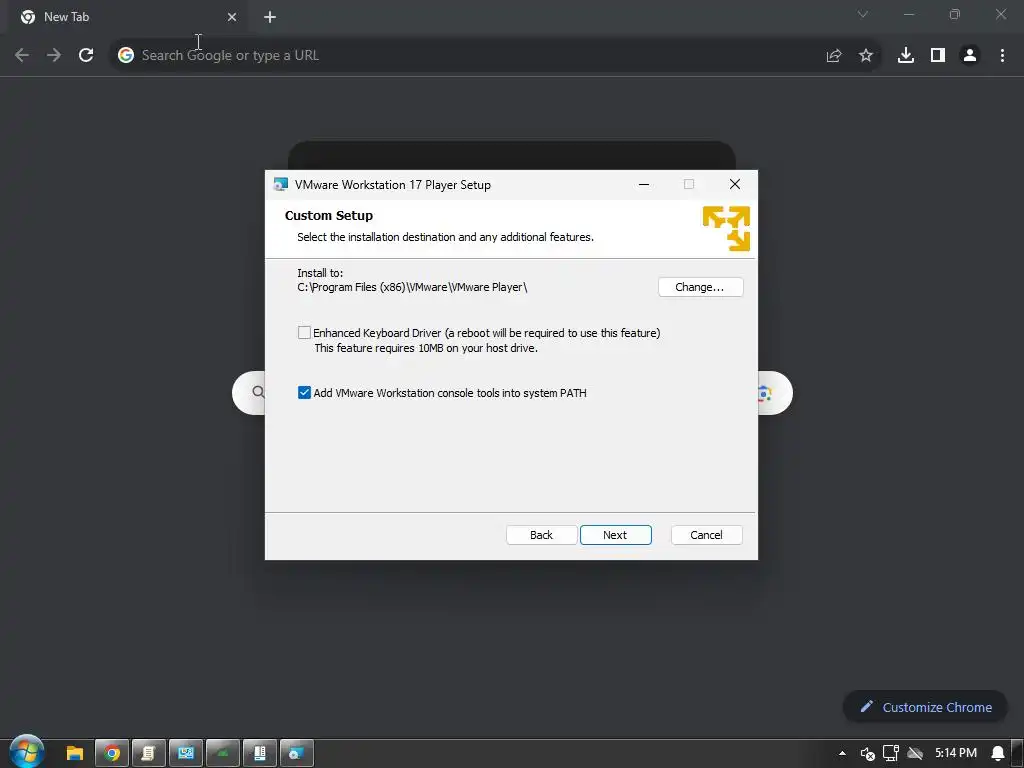Click the network tray icon
Viewport: 1024px width, 768px height.
[x=891, y=753]
